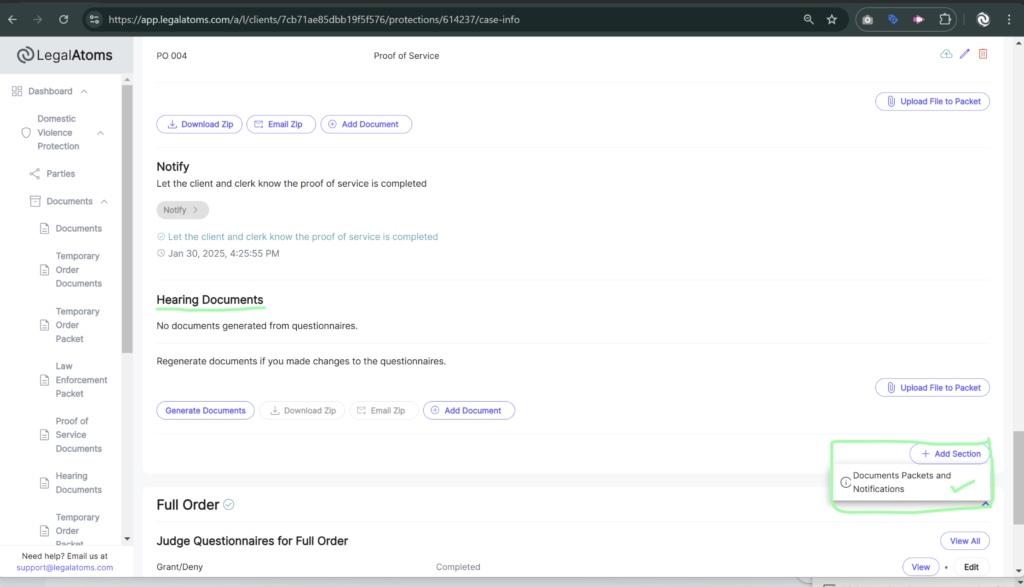1024x587 pixels.
Task: Click the Hearing Documents heading
Action: click(x=210, y=300)
